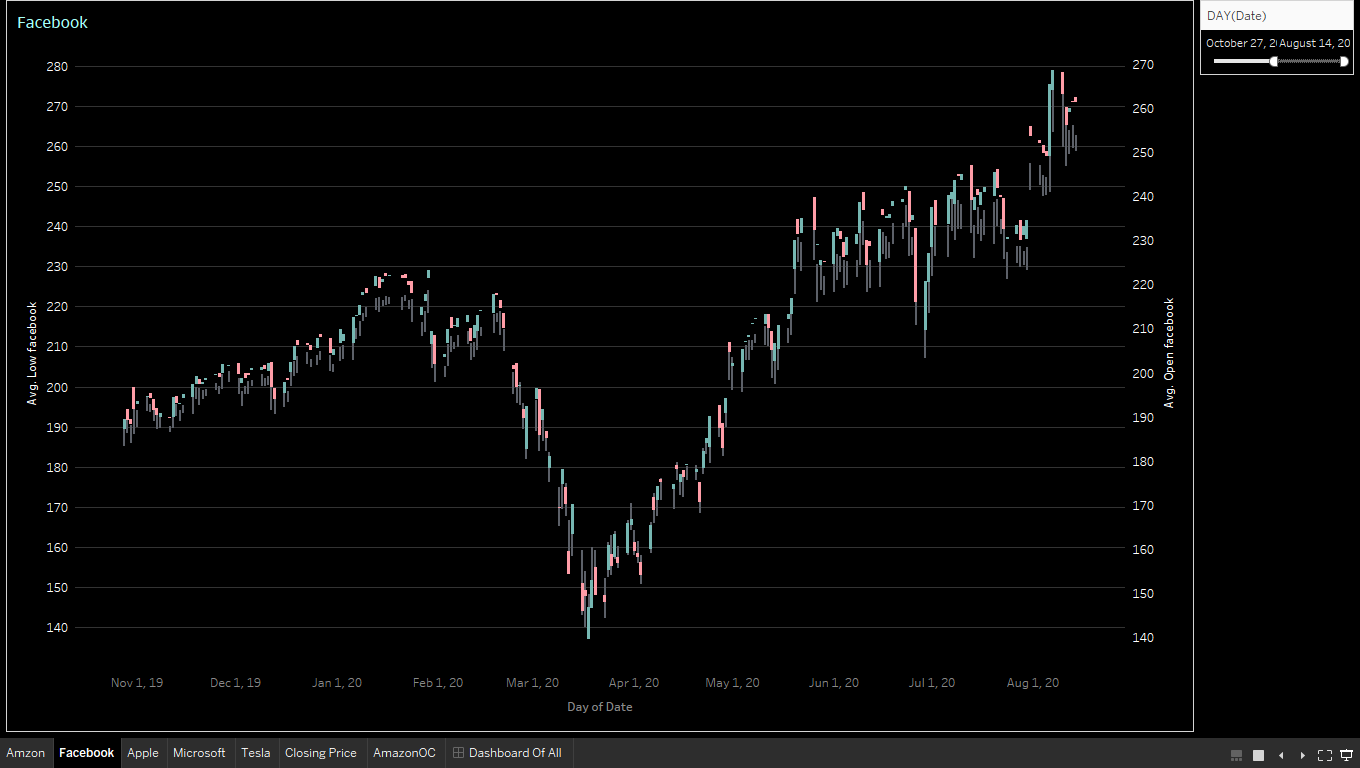The width and height of the screenshot is (1360, 768).
Task: Click the Nov 1, 19 axis label
Action: point(137,683)
